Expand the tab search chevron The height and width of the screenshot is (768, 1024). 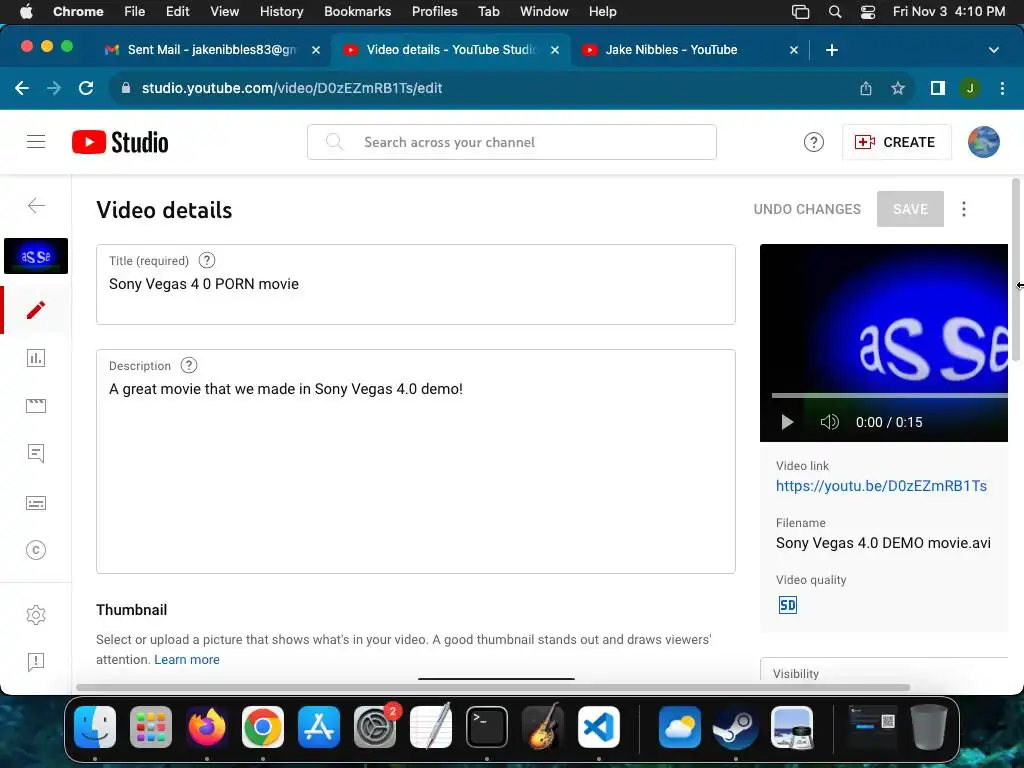tap(993, 50)
